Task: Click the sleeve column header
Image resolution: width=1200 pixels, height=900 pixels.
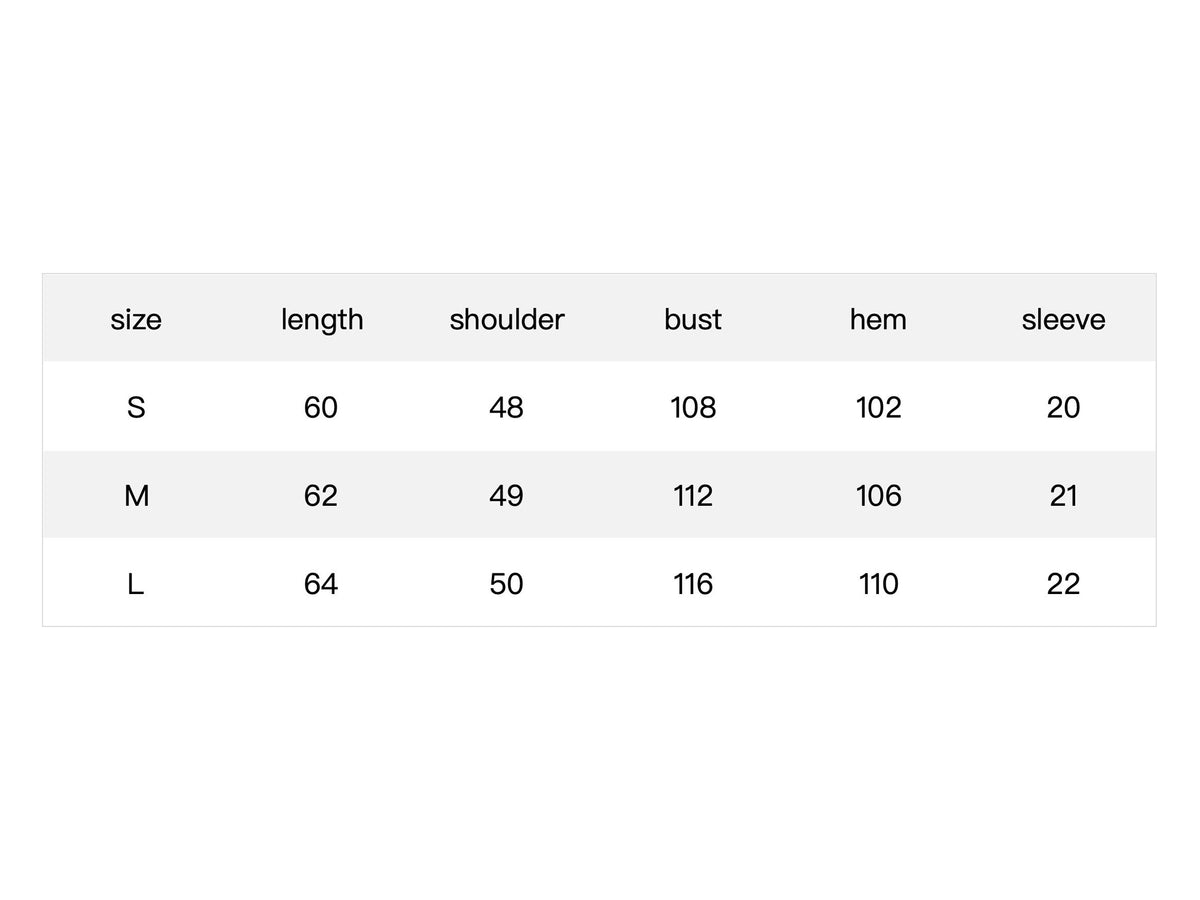Action: coord(1063,320)
